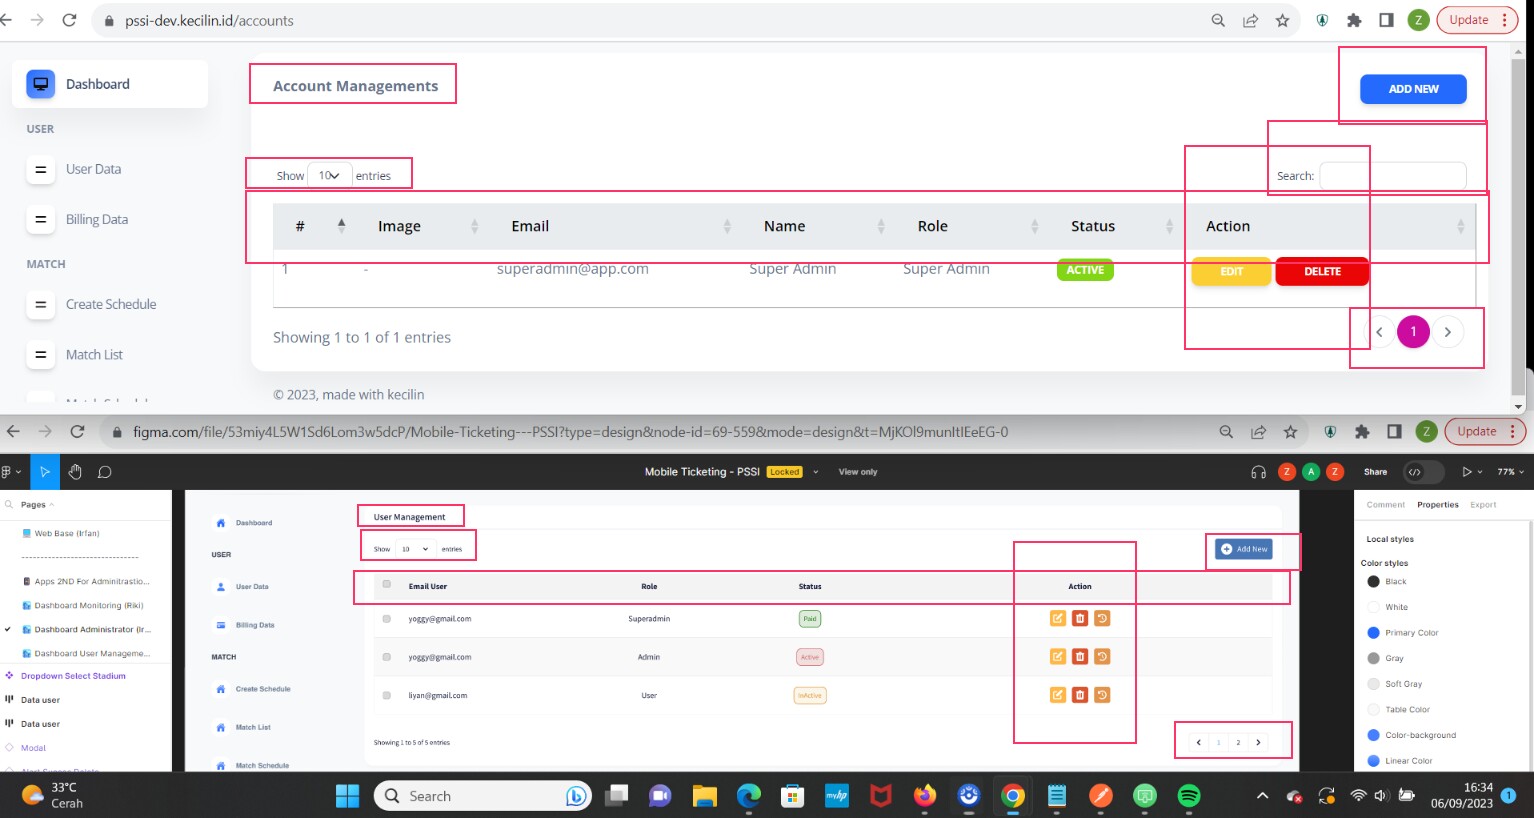Open the file name dropdown arrow beside Locked
Image resolution: width=1534 pixels, height=818 pixels.
[815, 472]
